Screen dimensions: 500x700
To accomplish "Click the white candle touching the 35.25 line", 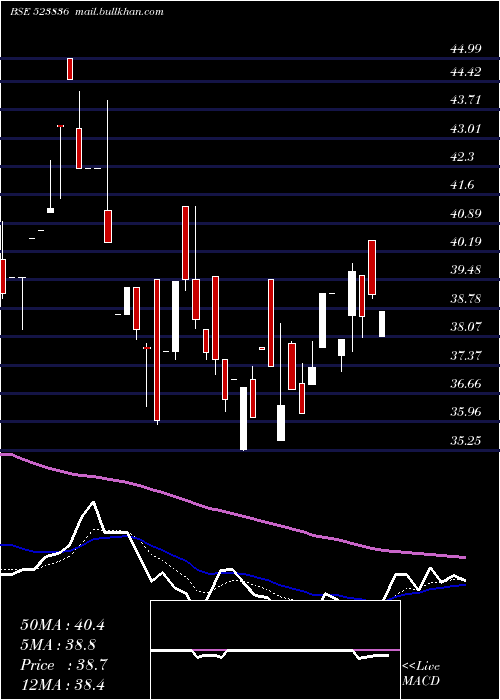I will coord(244,418).
